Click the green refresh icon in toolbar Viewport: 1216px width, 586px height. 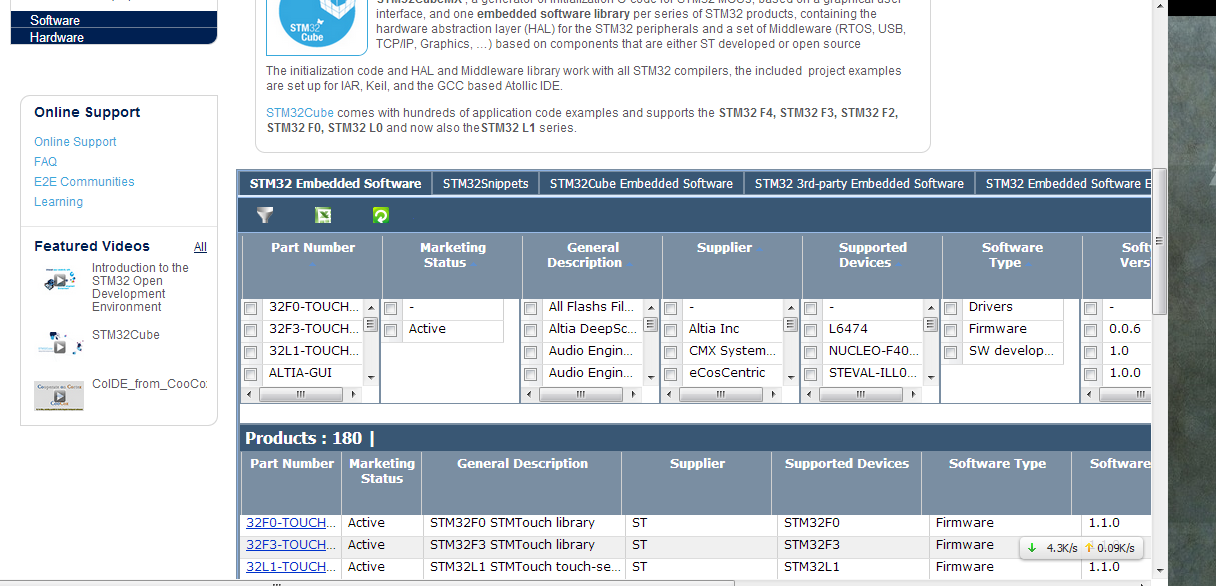tap(380, 215)
